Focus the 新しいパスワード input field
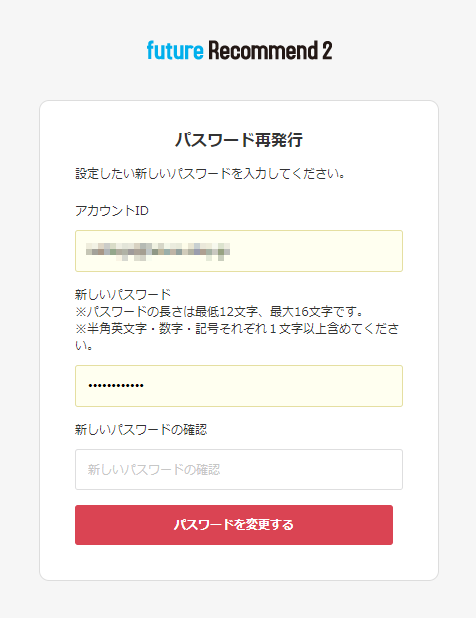Screen dimensions: 476x618 239,386
